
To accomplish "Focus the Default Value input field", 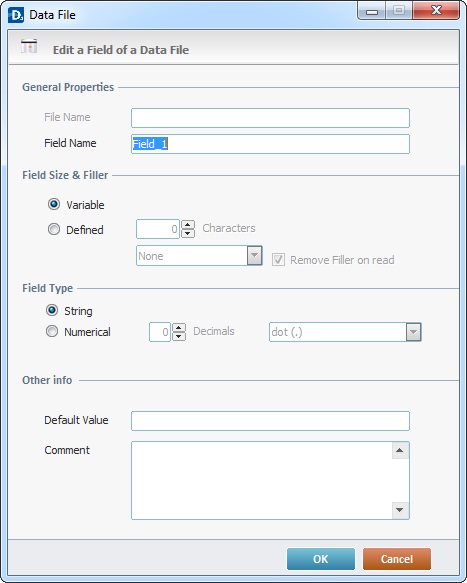I will tap(270, 421).
